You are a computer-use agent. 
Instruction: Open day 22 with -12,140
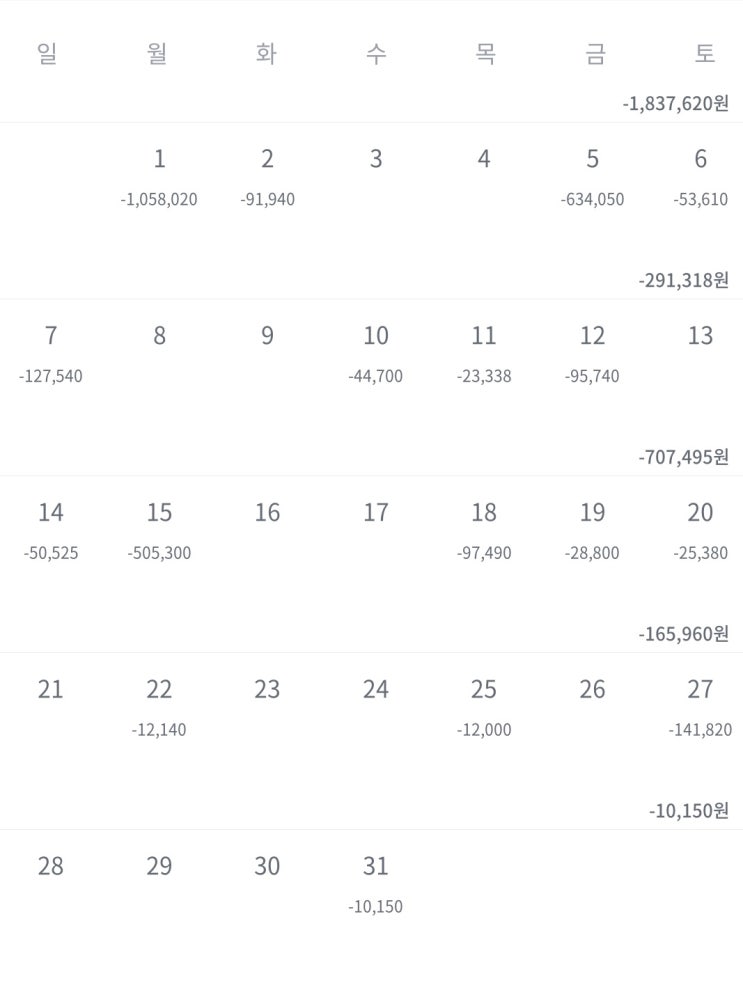(x=159, y=708)
